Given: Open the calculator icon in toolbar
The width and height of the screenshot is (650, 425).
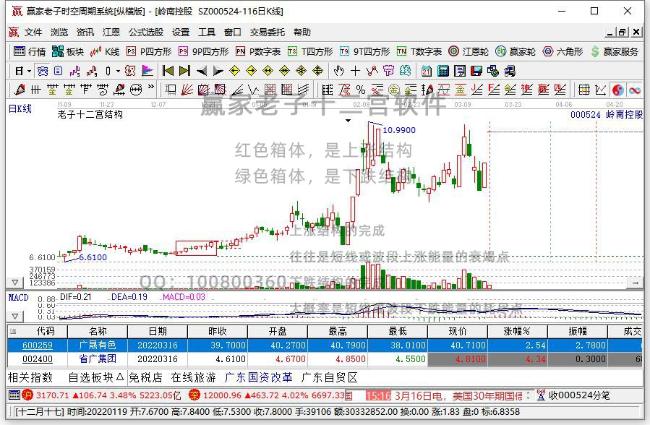Looking at the screenshot, I should (x=443, y=71).
